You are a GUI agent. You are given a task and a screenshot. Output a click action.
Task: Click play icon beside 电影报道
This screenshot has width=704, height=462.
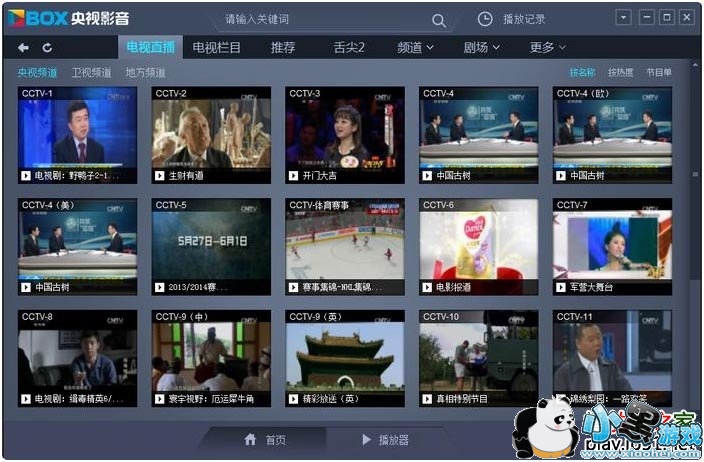click(x=427, y=287)
